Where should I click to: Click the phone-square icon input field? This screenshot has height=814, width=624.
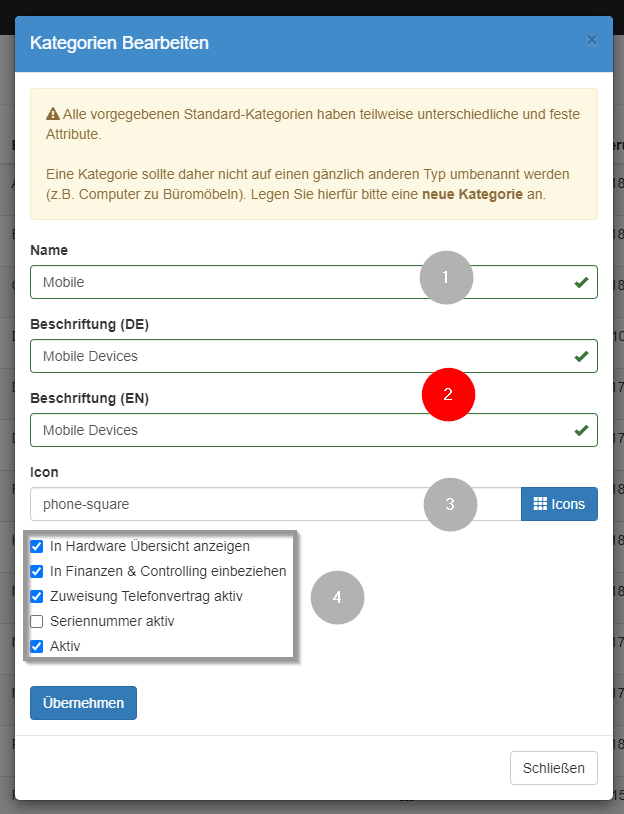click(x=200, y=504)
